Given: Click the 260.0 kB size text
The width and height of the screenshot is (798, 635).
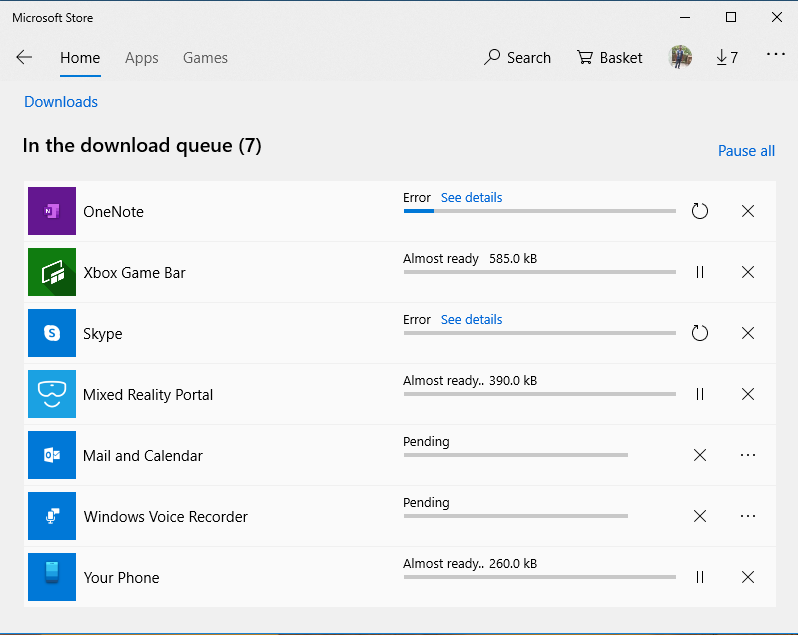Looking at the screenshot, I should tap(513, 564).
